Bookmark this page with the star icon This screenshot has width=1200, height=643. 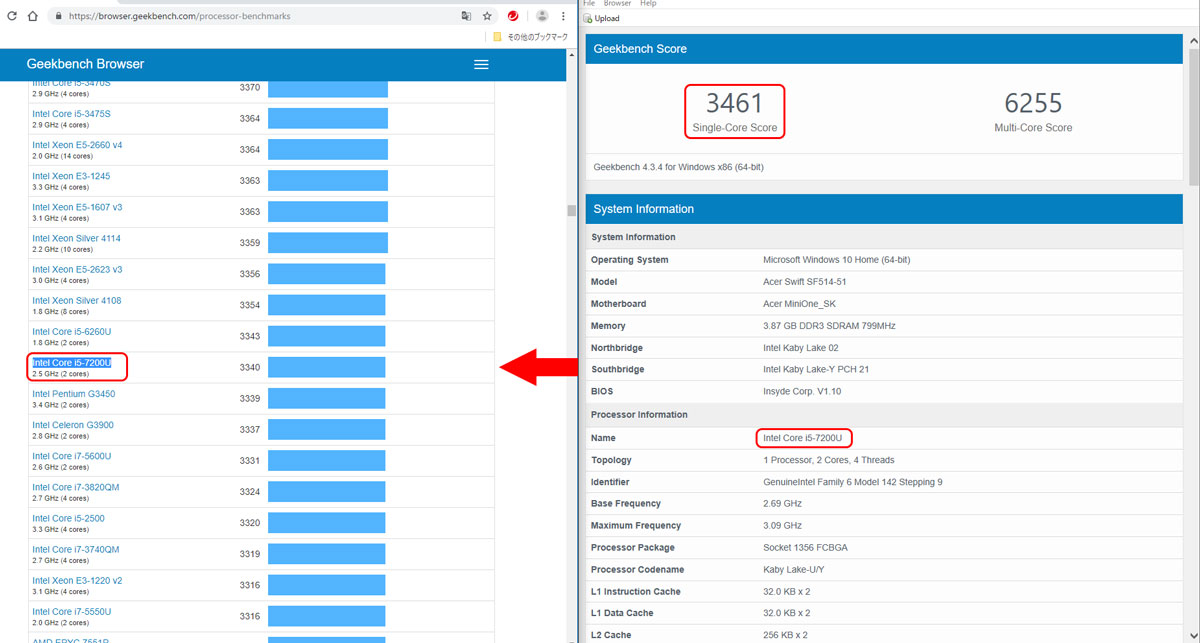pyautogui.click(x=487, y=16)
